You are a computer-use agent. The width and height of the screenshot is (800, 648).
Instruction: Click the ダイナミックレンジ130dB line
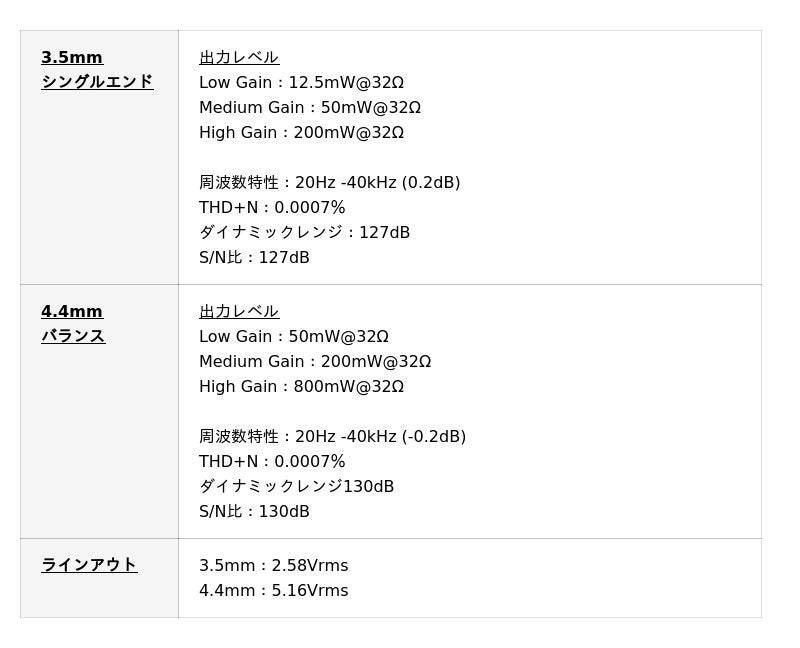(x=296, y=487)
